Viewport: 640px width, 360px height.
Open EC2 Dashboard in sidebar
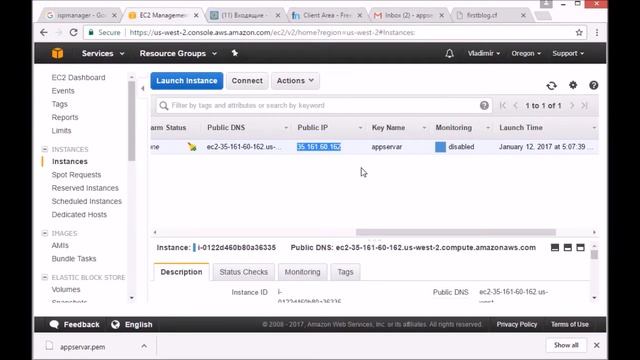point(78,78)
